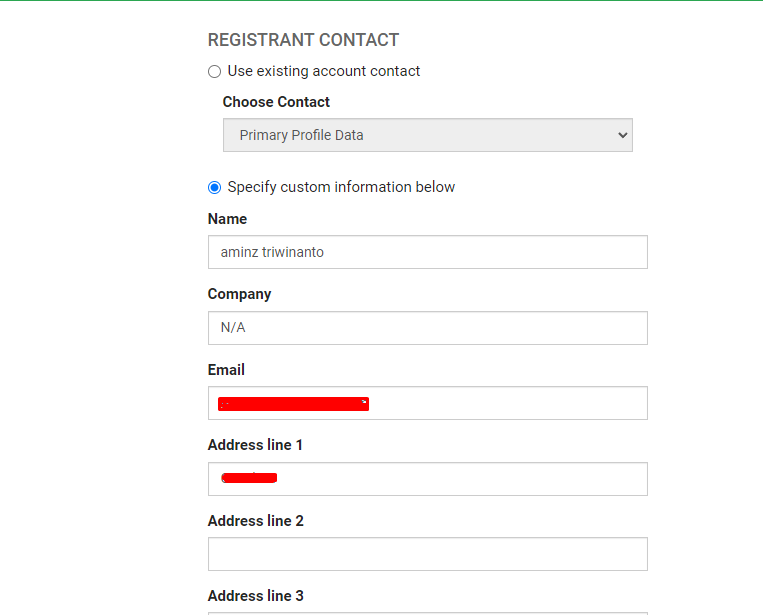The width and height of the screenshot is (763, 615).
Task: Click the Specify custom information below label text
Action: [x=341, y=187]
